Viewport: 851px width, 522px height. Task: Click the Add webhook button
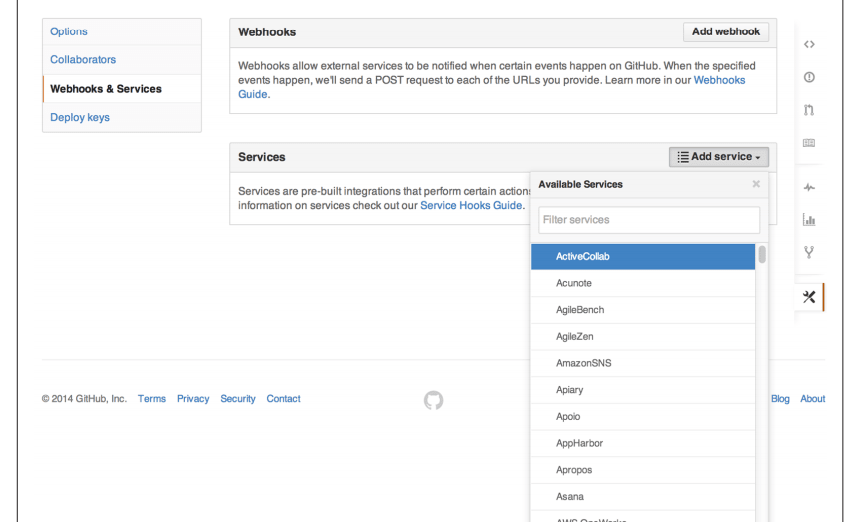click(x=726, y=32)
